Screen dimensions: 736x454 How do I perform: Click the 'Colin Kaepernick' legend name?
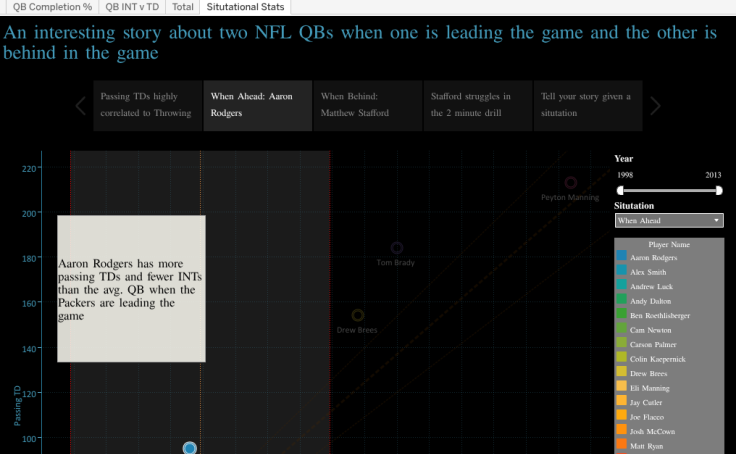click(658, 359)
